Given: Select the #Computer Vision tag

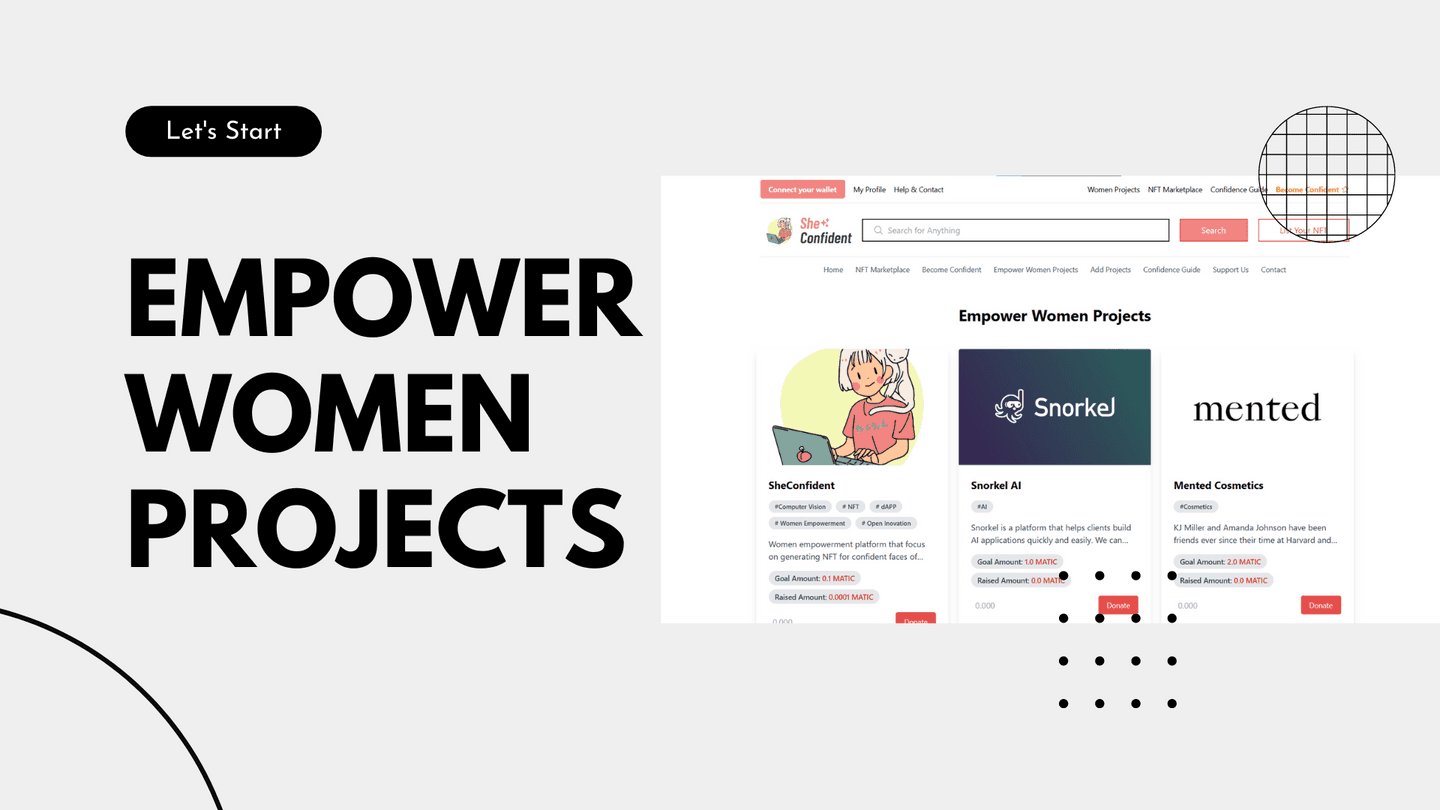Looking at the screenshot, I should coord(800,507).
